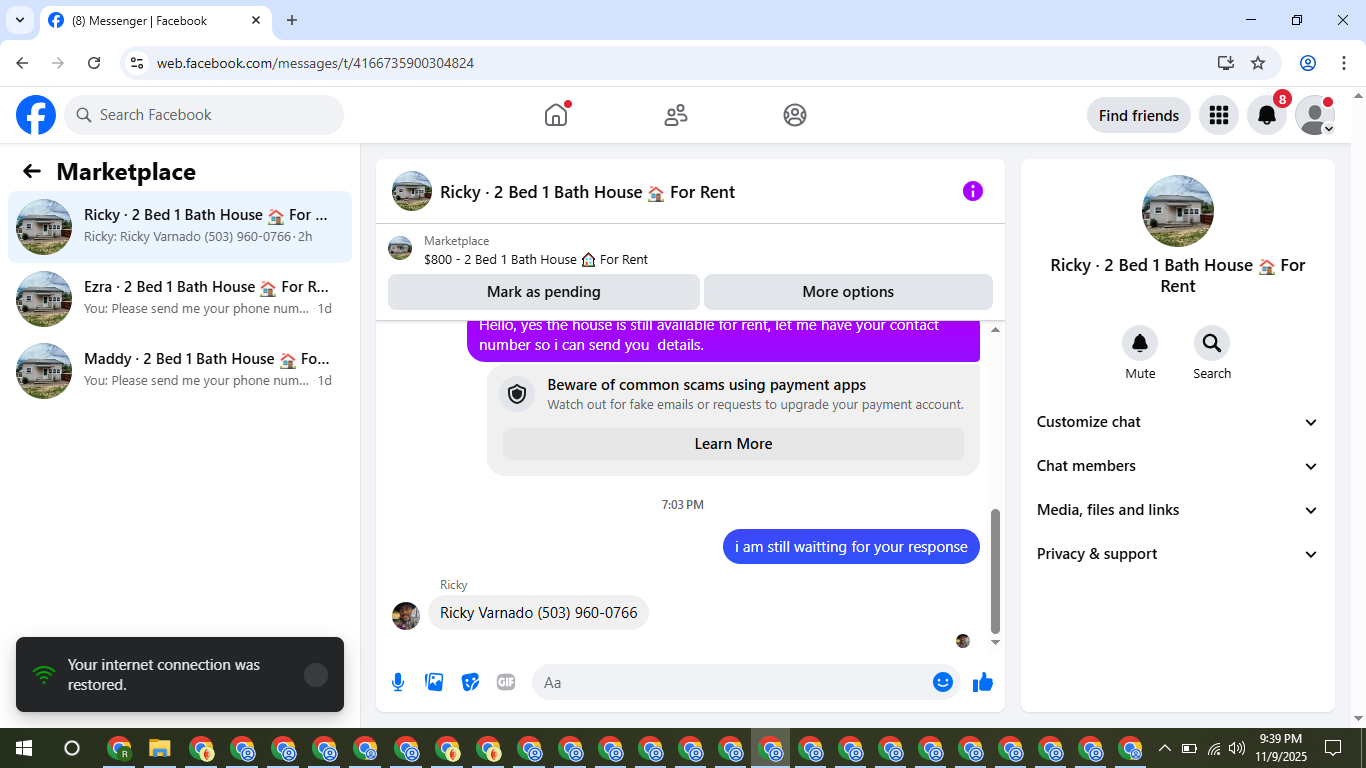Open the $800 2 Bed 1 Bath listing link
1366x768 pixels.
click(536, 260)
